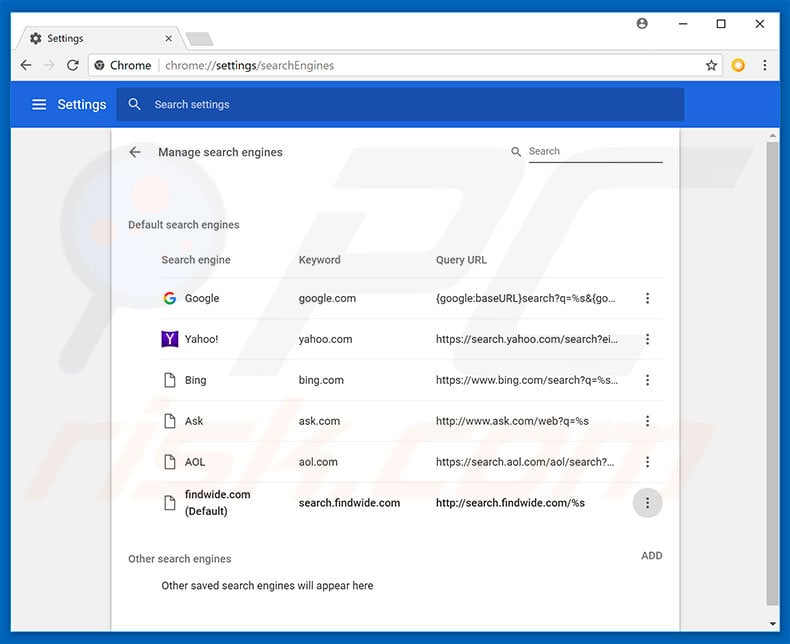
Task: Open more actions for Bing
Action: point(647,380)
